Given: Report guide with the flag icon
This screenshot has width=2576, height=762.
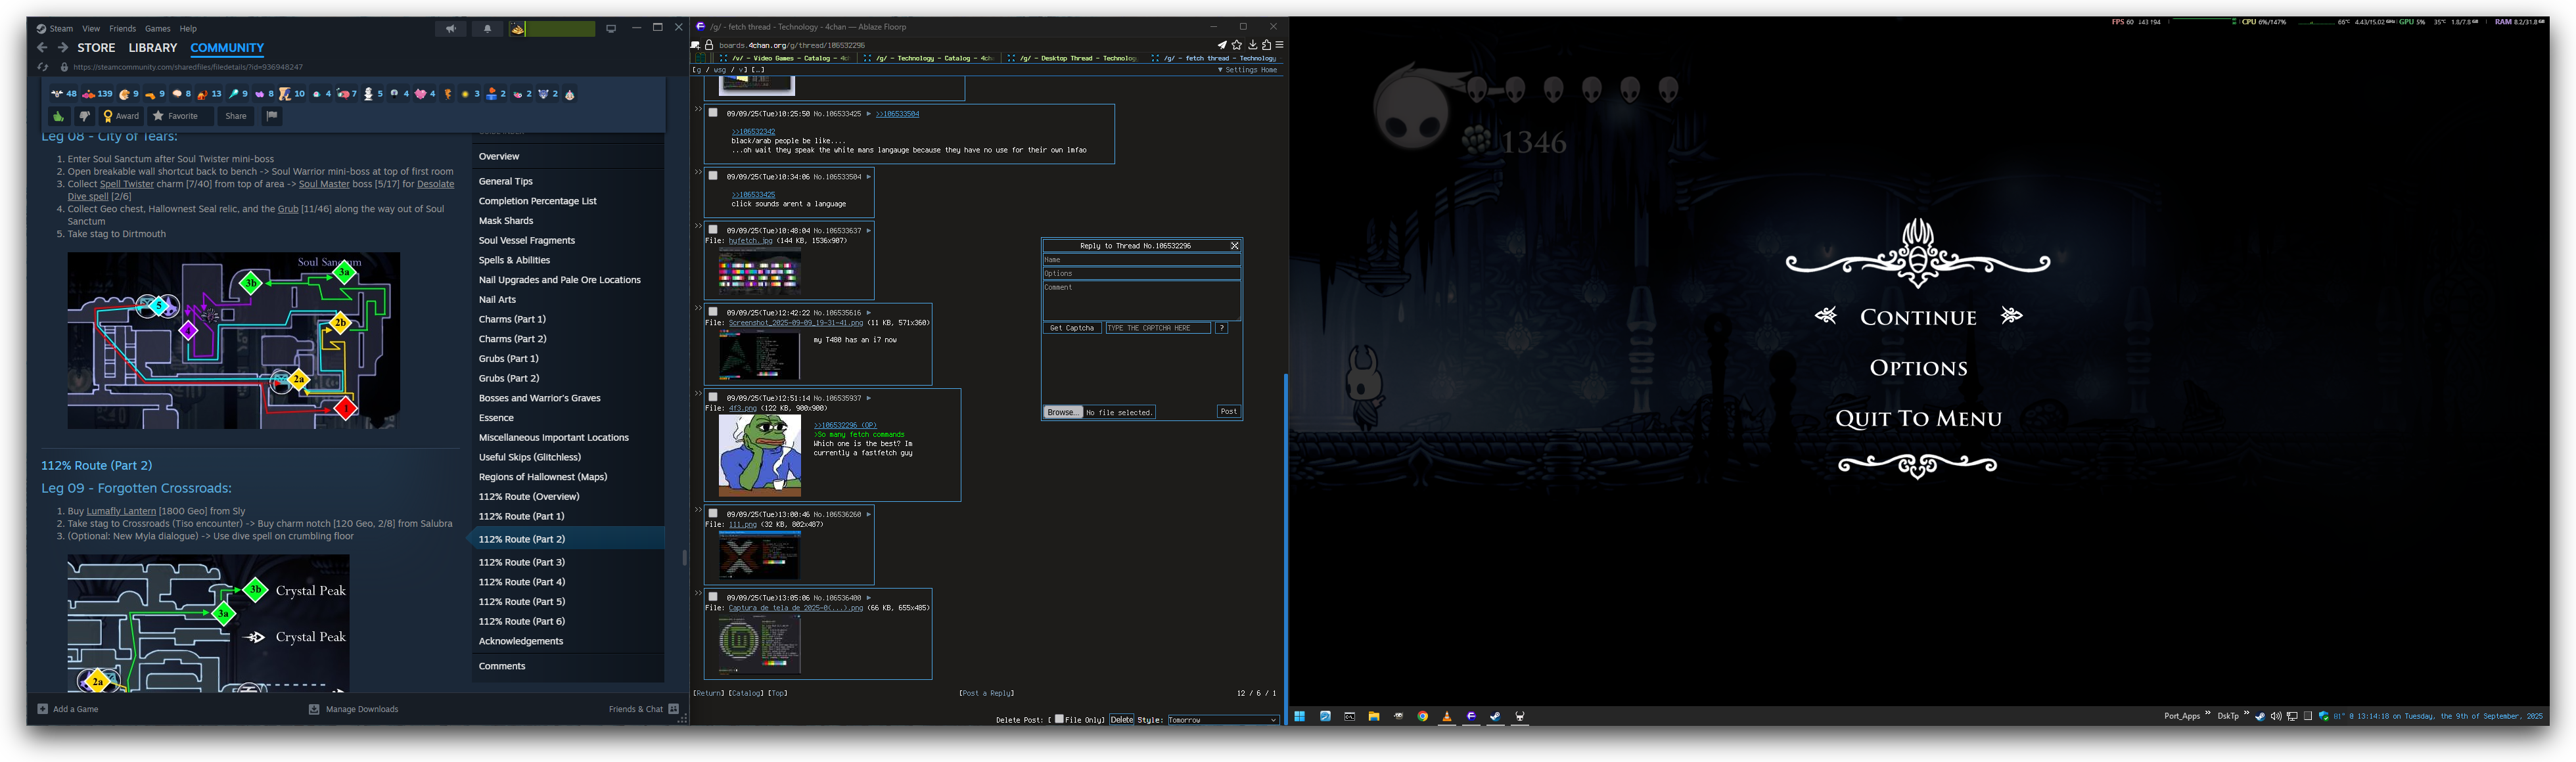Looking at the screenshot, I should [x=271, y=116].
